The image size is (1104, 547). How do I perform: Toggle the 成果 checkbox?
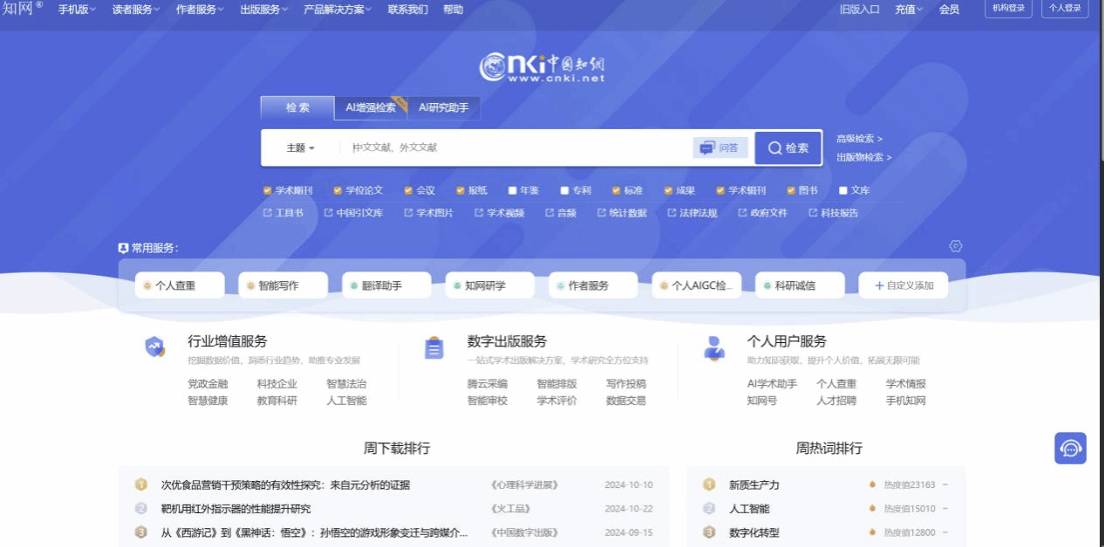(668, 191)
